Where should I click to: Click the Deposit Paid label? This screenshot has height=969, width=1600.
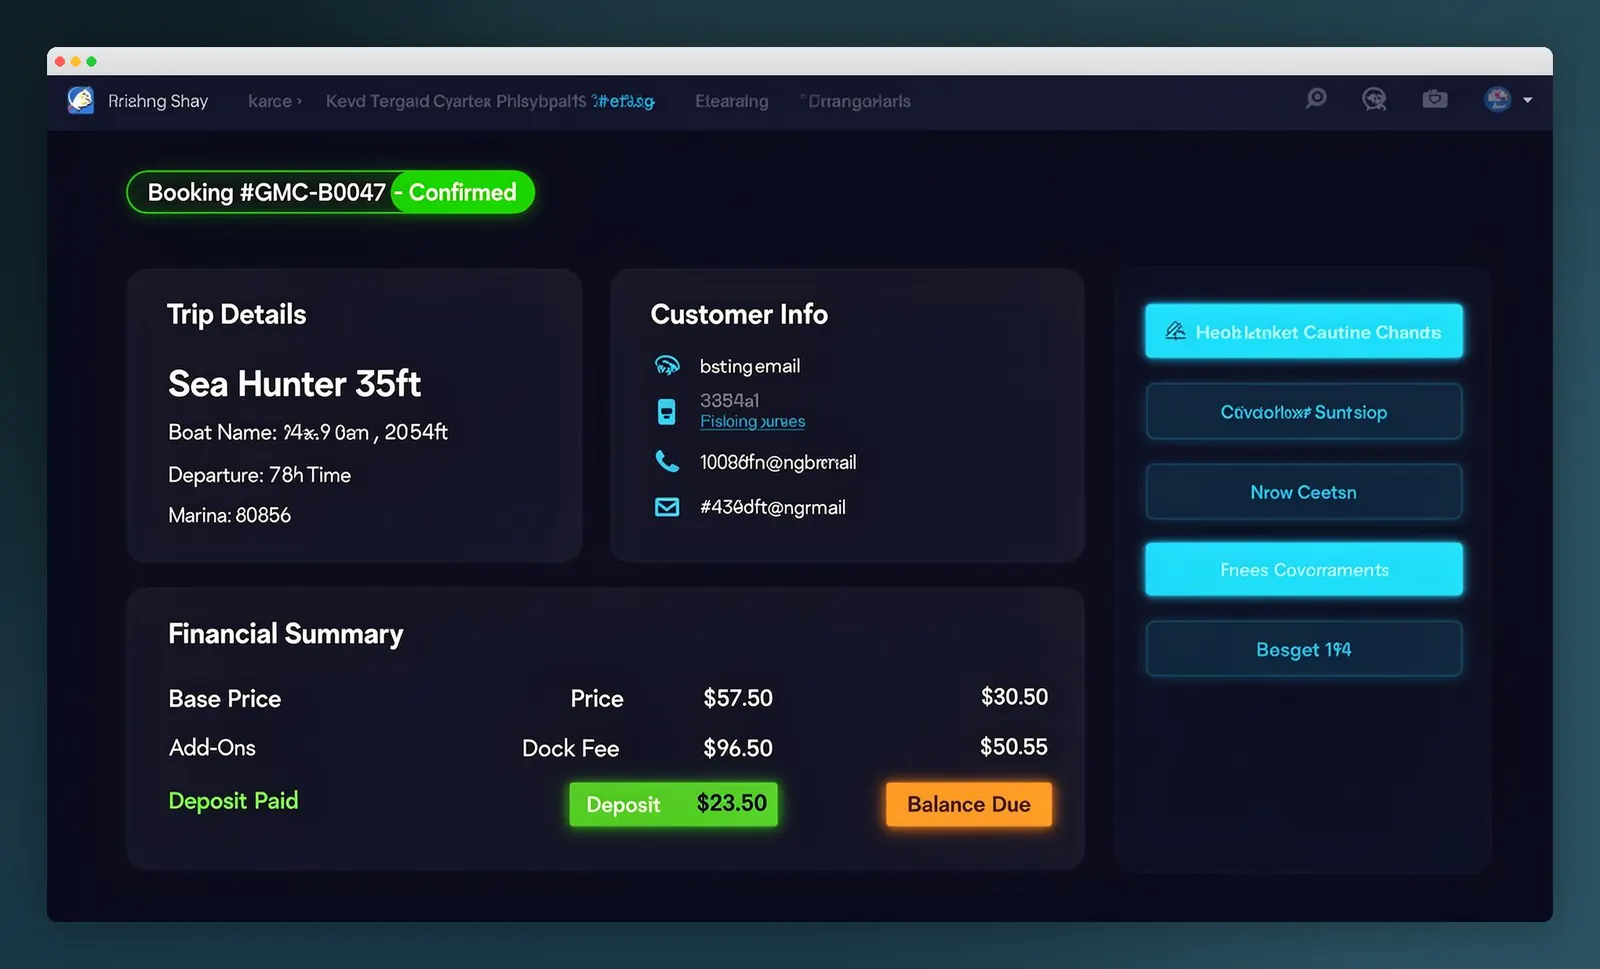233,801
